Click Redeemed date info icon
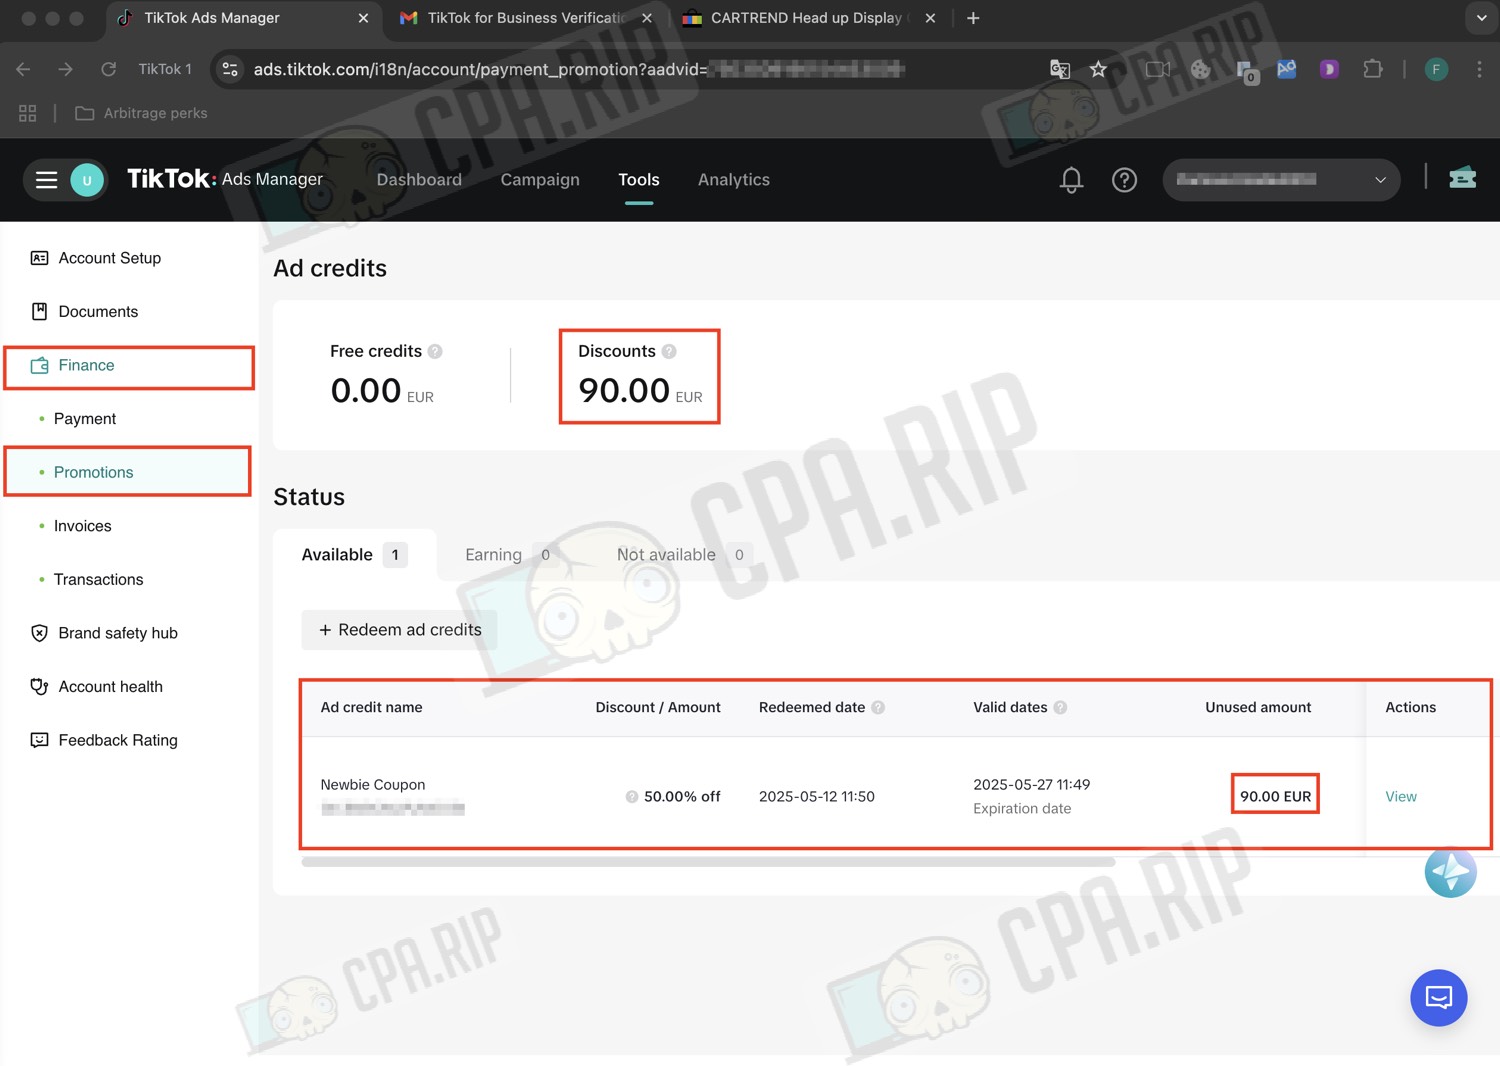1500x1066 pixels. point(878,707)
